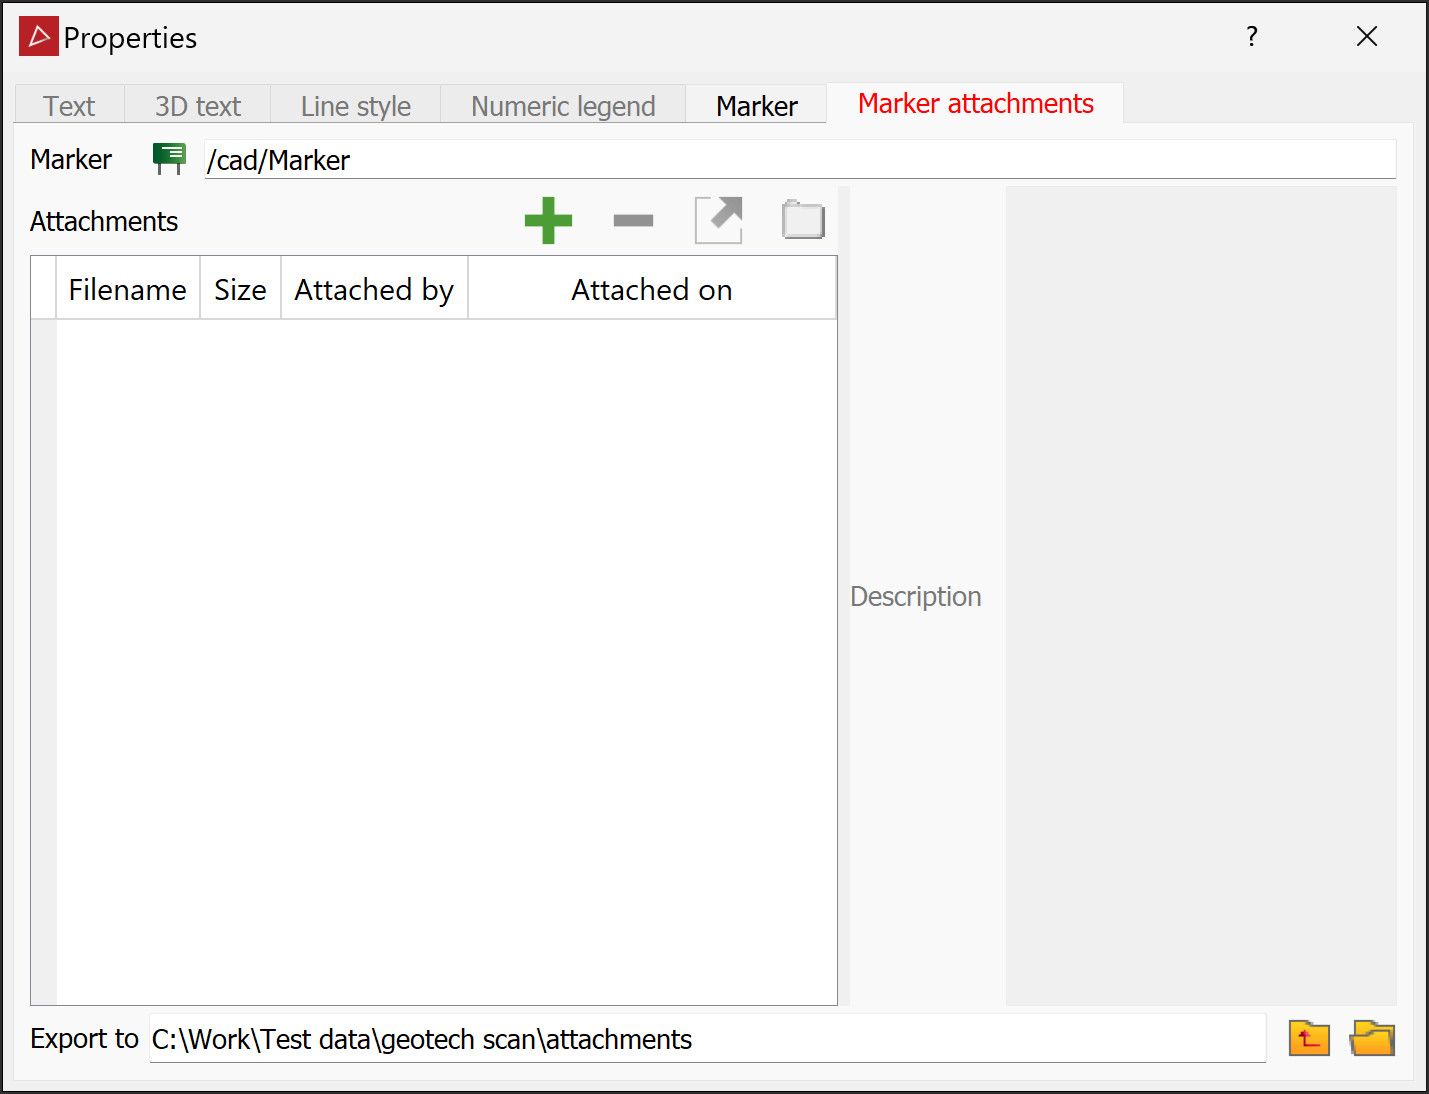Go to the Numeric legend tab
This screenshot has width=1429, height=1094.
[563, 105]
